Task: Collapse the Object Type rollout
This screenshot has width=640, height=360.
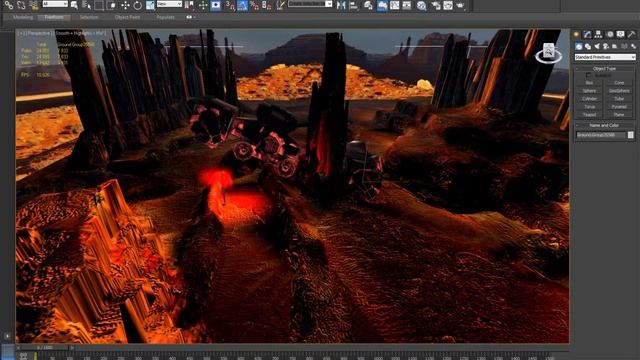Action: tap(604, 69)
